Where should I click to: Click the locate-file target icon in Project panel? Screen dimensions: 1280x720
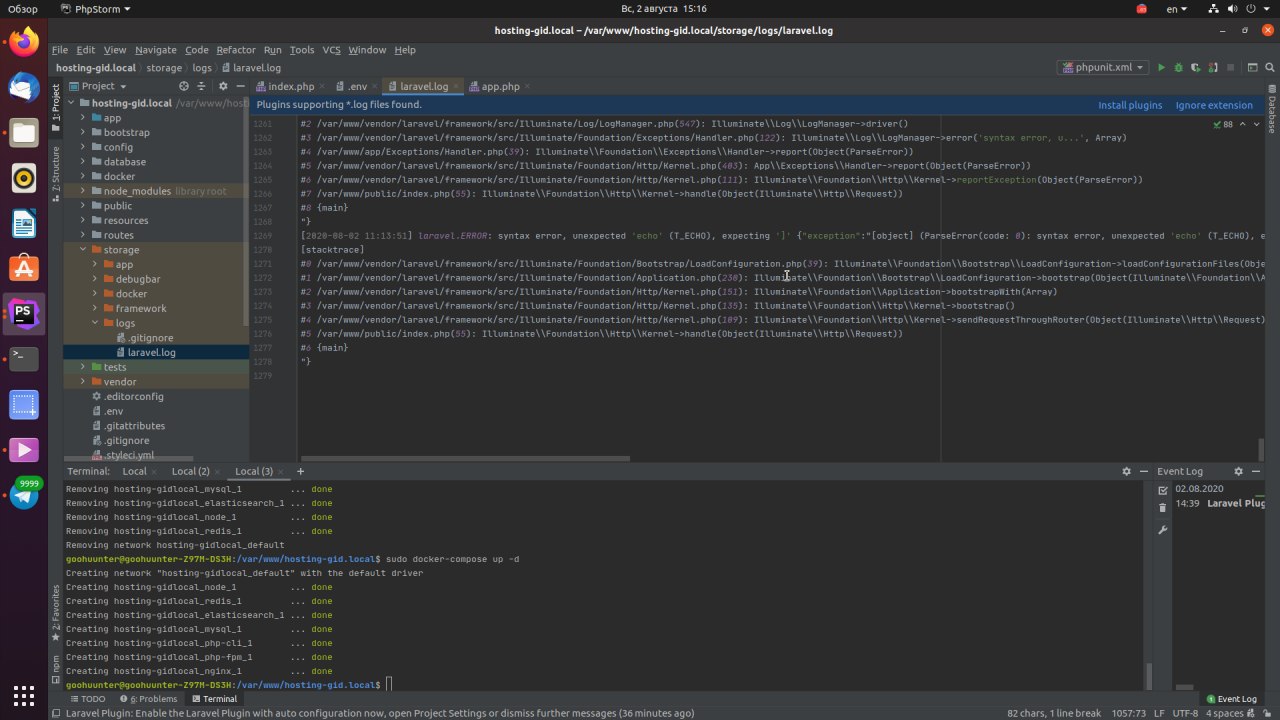coord(184,86)
